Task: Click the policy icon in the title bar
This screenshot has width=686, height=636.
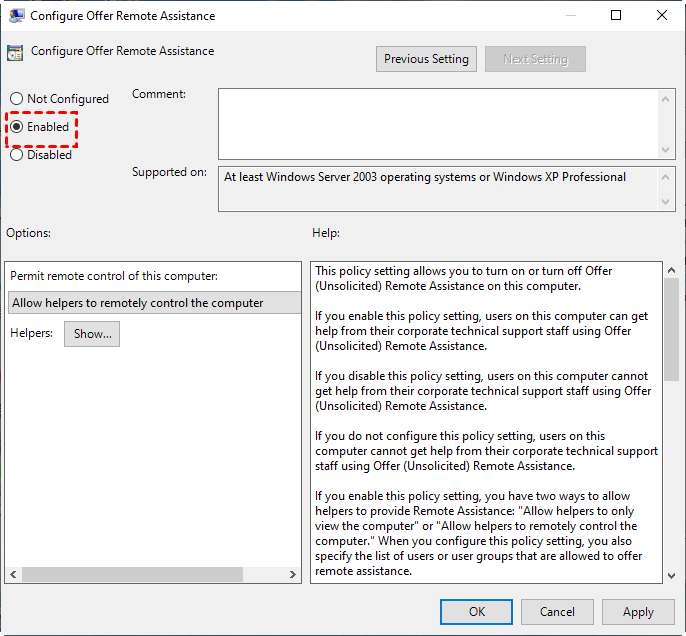Action: [17, 16]
